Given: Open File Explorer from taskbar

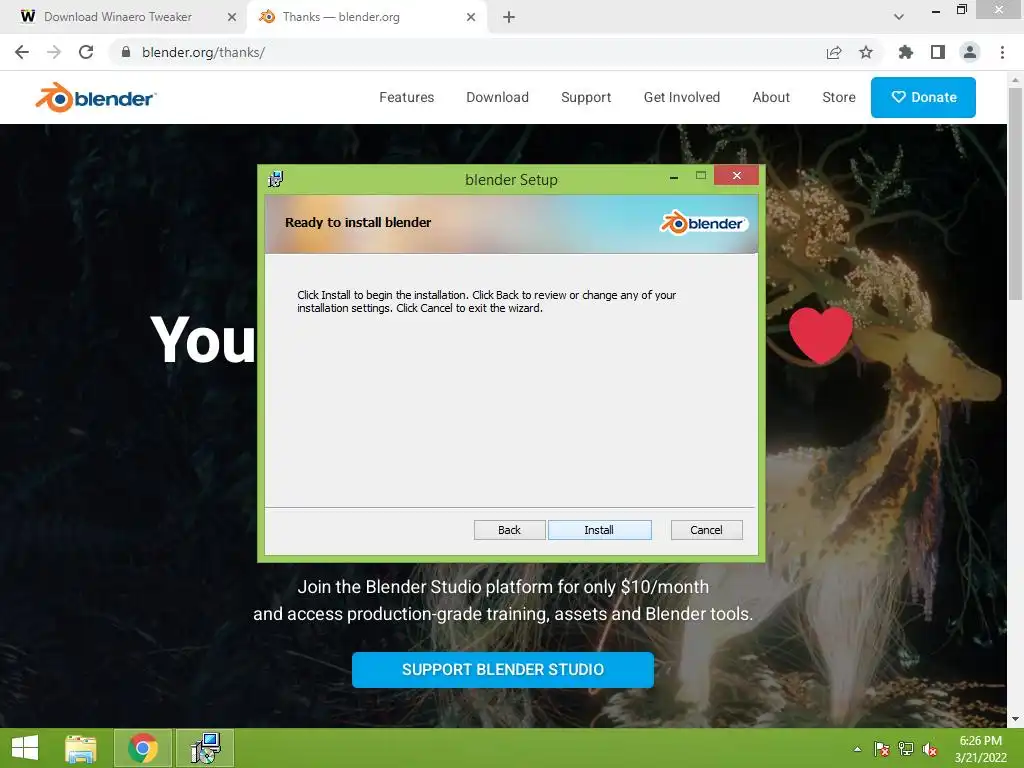Looking at the screenshot, I should [81, 748].
